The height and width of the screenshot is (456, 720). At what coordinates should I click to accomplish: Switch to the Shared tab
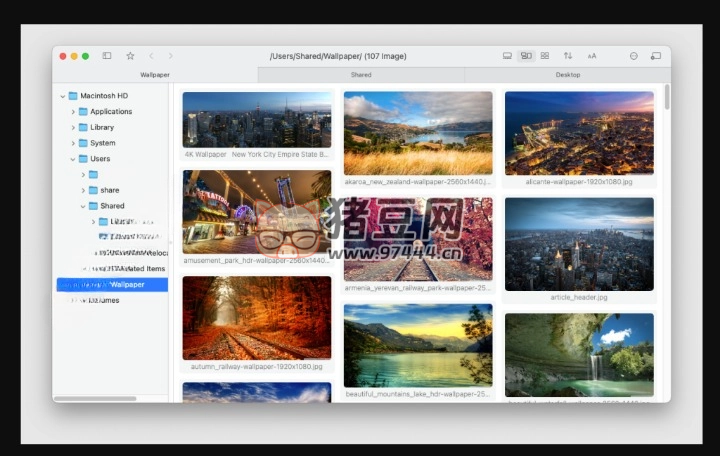coord(361,75)
